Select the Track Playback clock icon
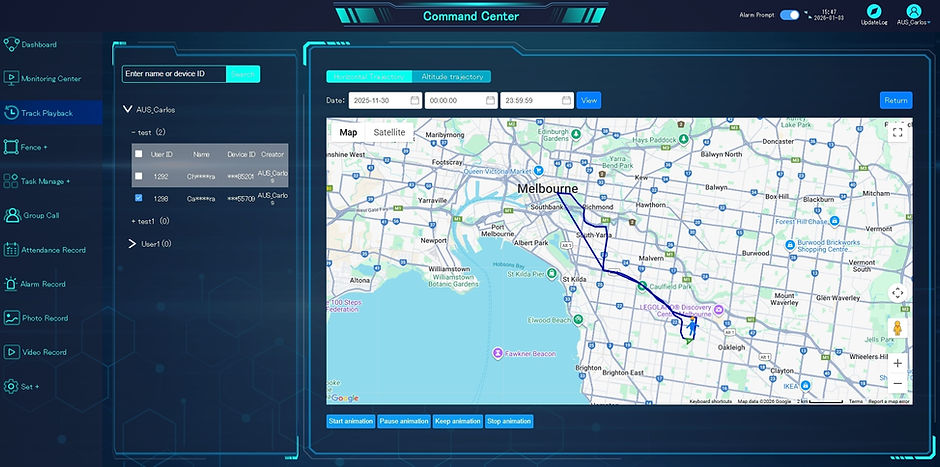 click(x=11, y=112)
